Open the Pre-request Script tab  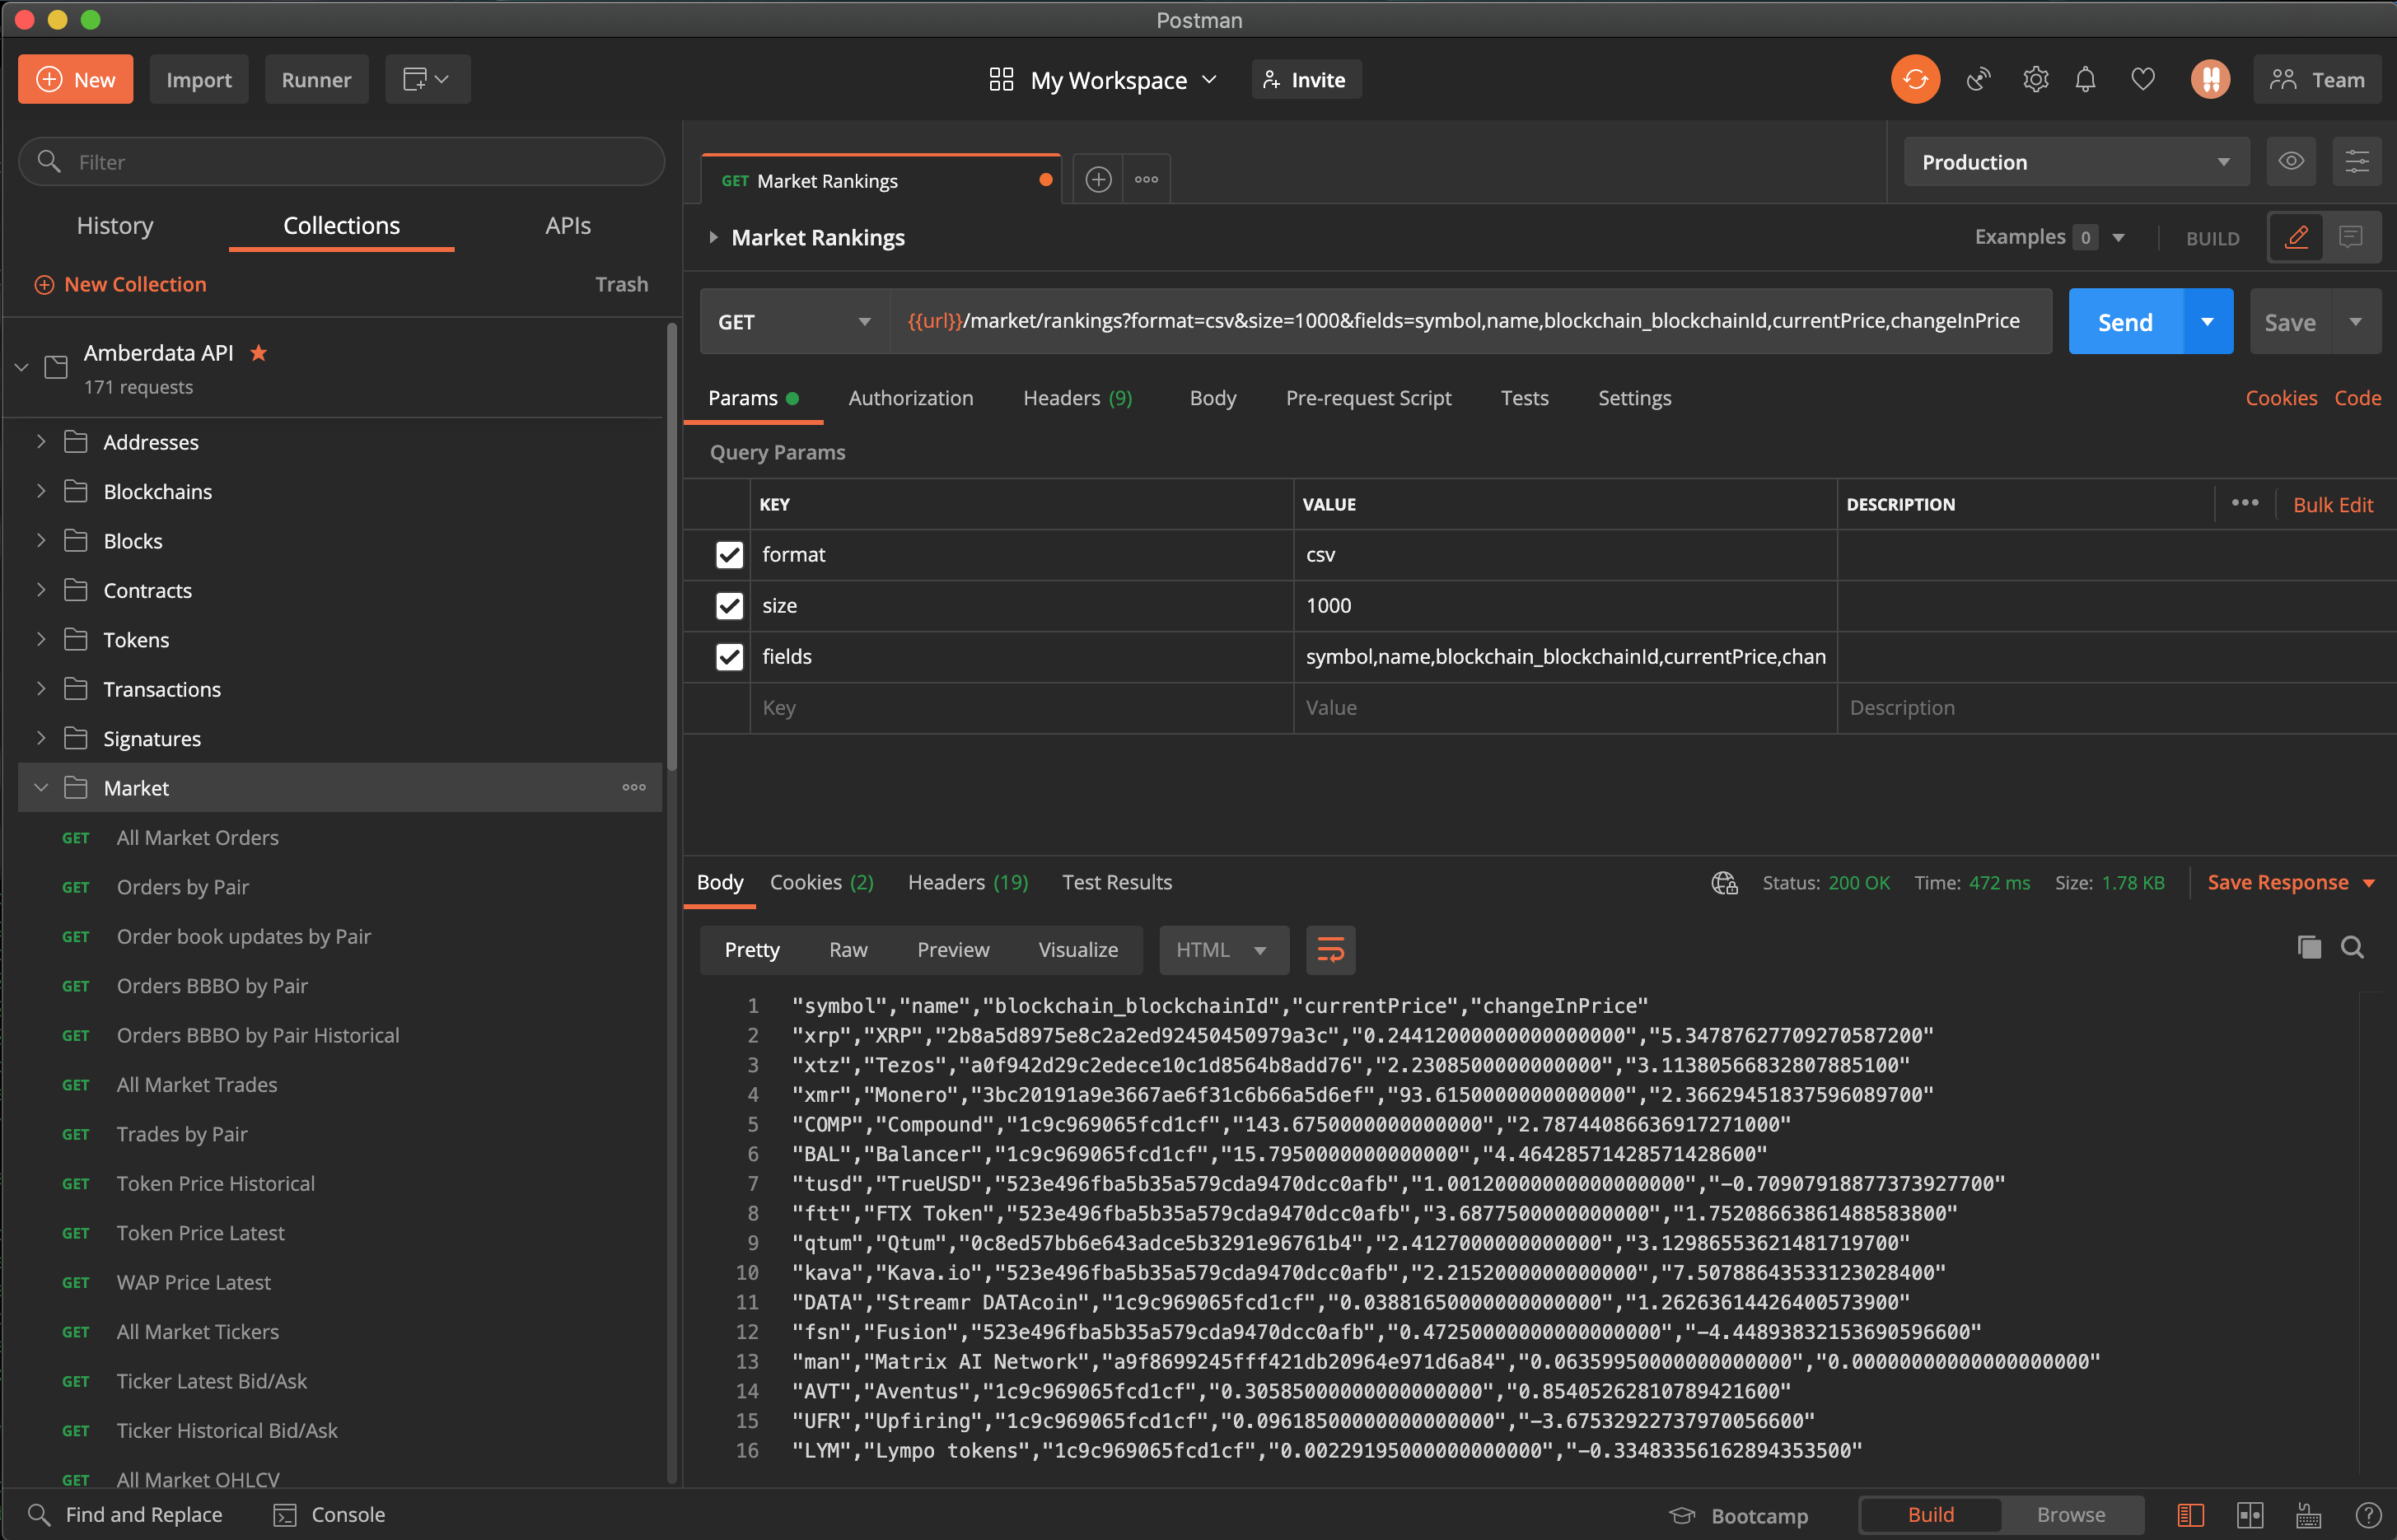[1368, 398]
